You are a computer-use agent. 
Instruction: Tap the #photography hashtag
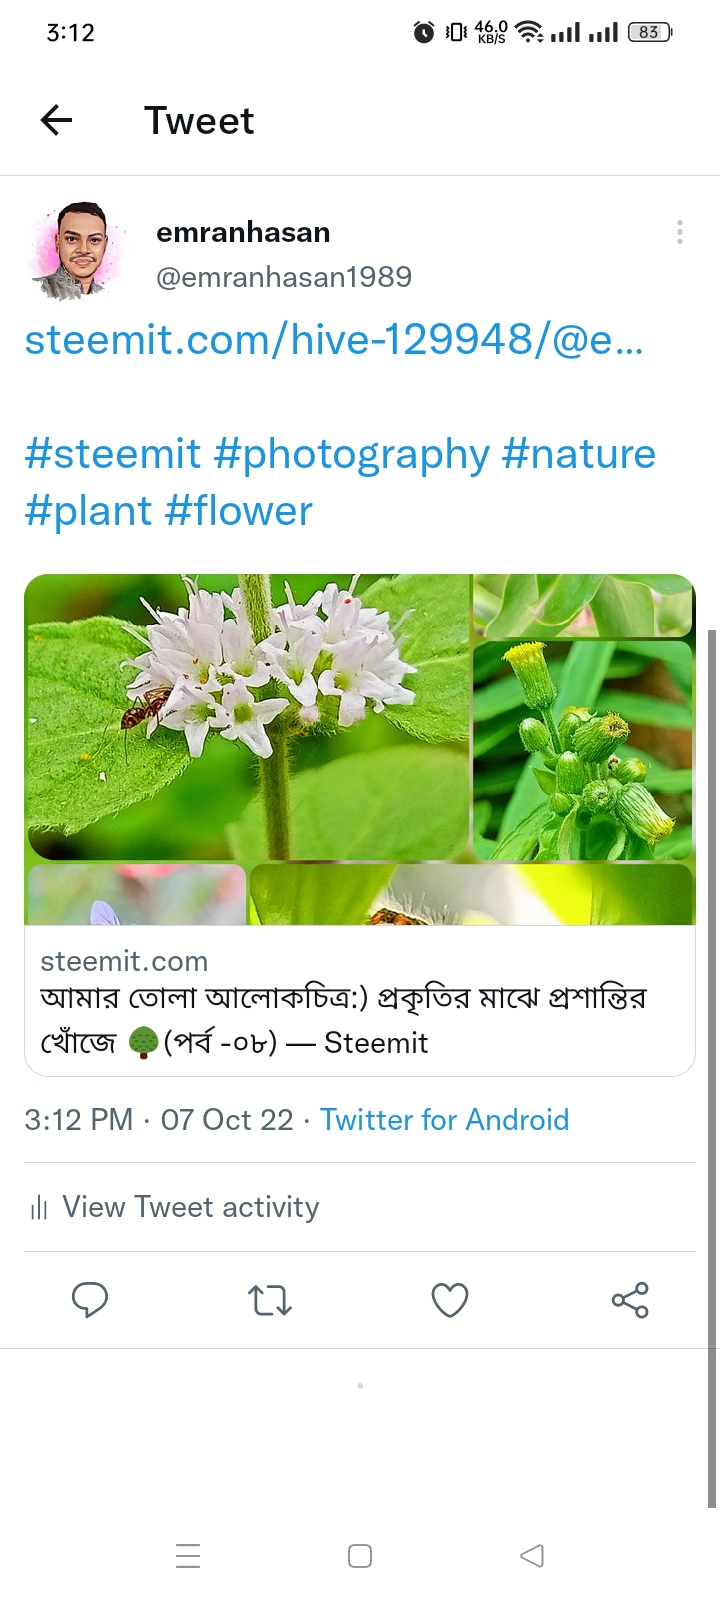point(351,454)
